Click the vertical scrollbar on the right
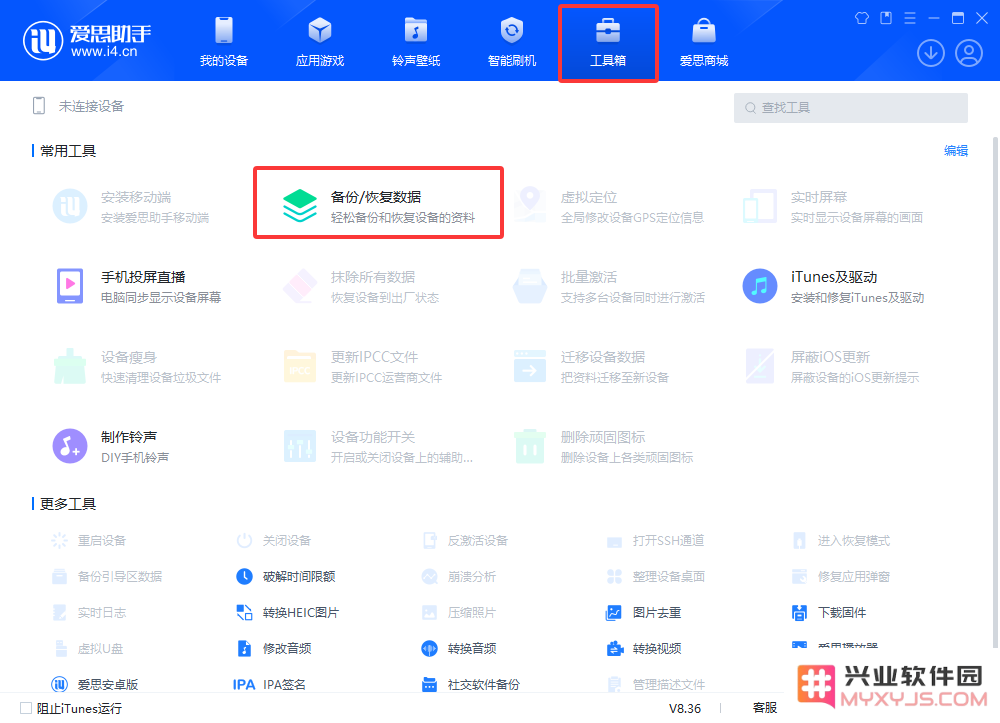The image size is (1000, 723). [995, 392]
